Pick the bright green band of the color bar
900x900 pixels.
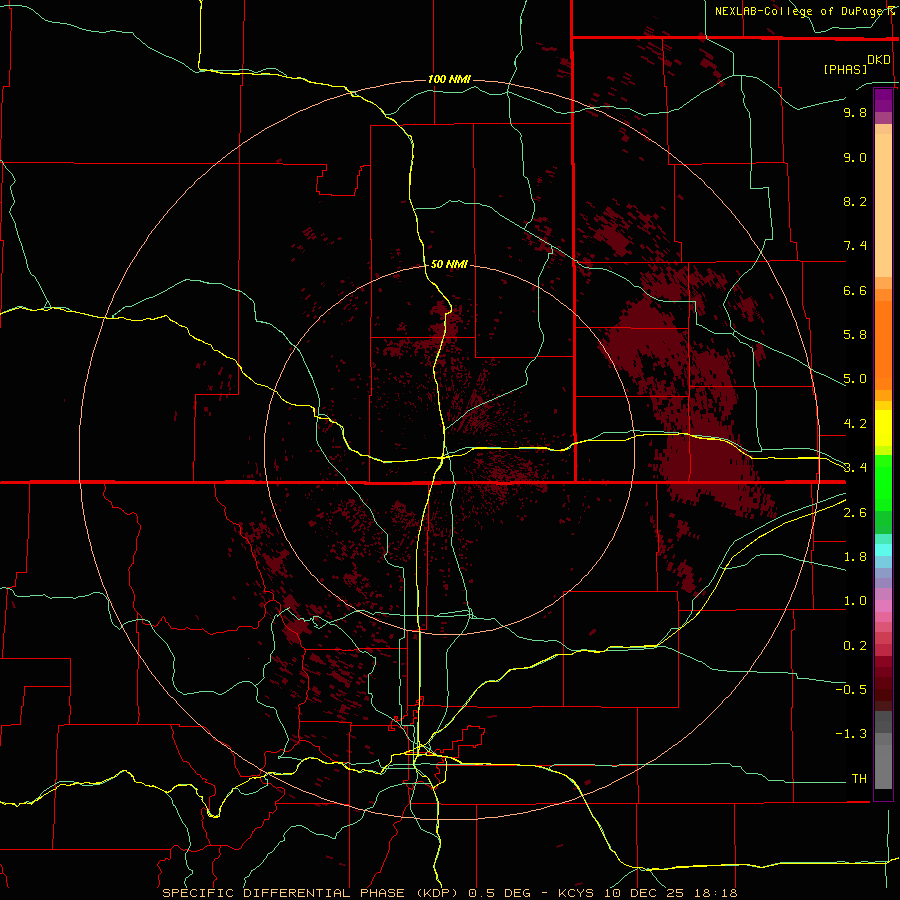(x=883, y=482)
